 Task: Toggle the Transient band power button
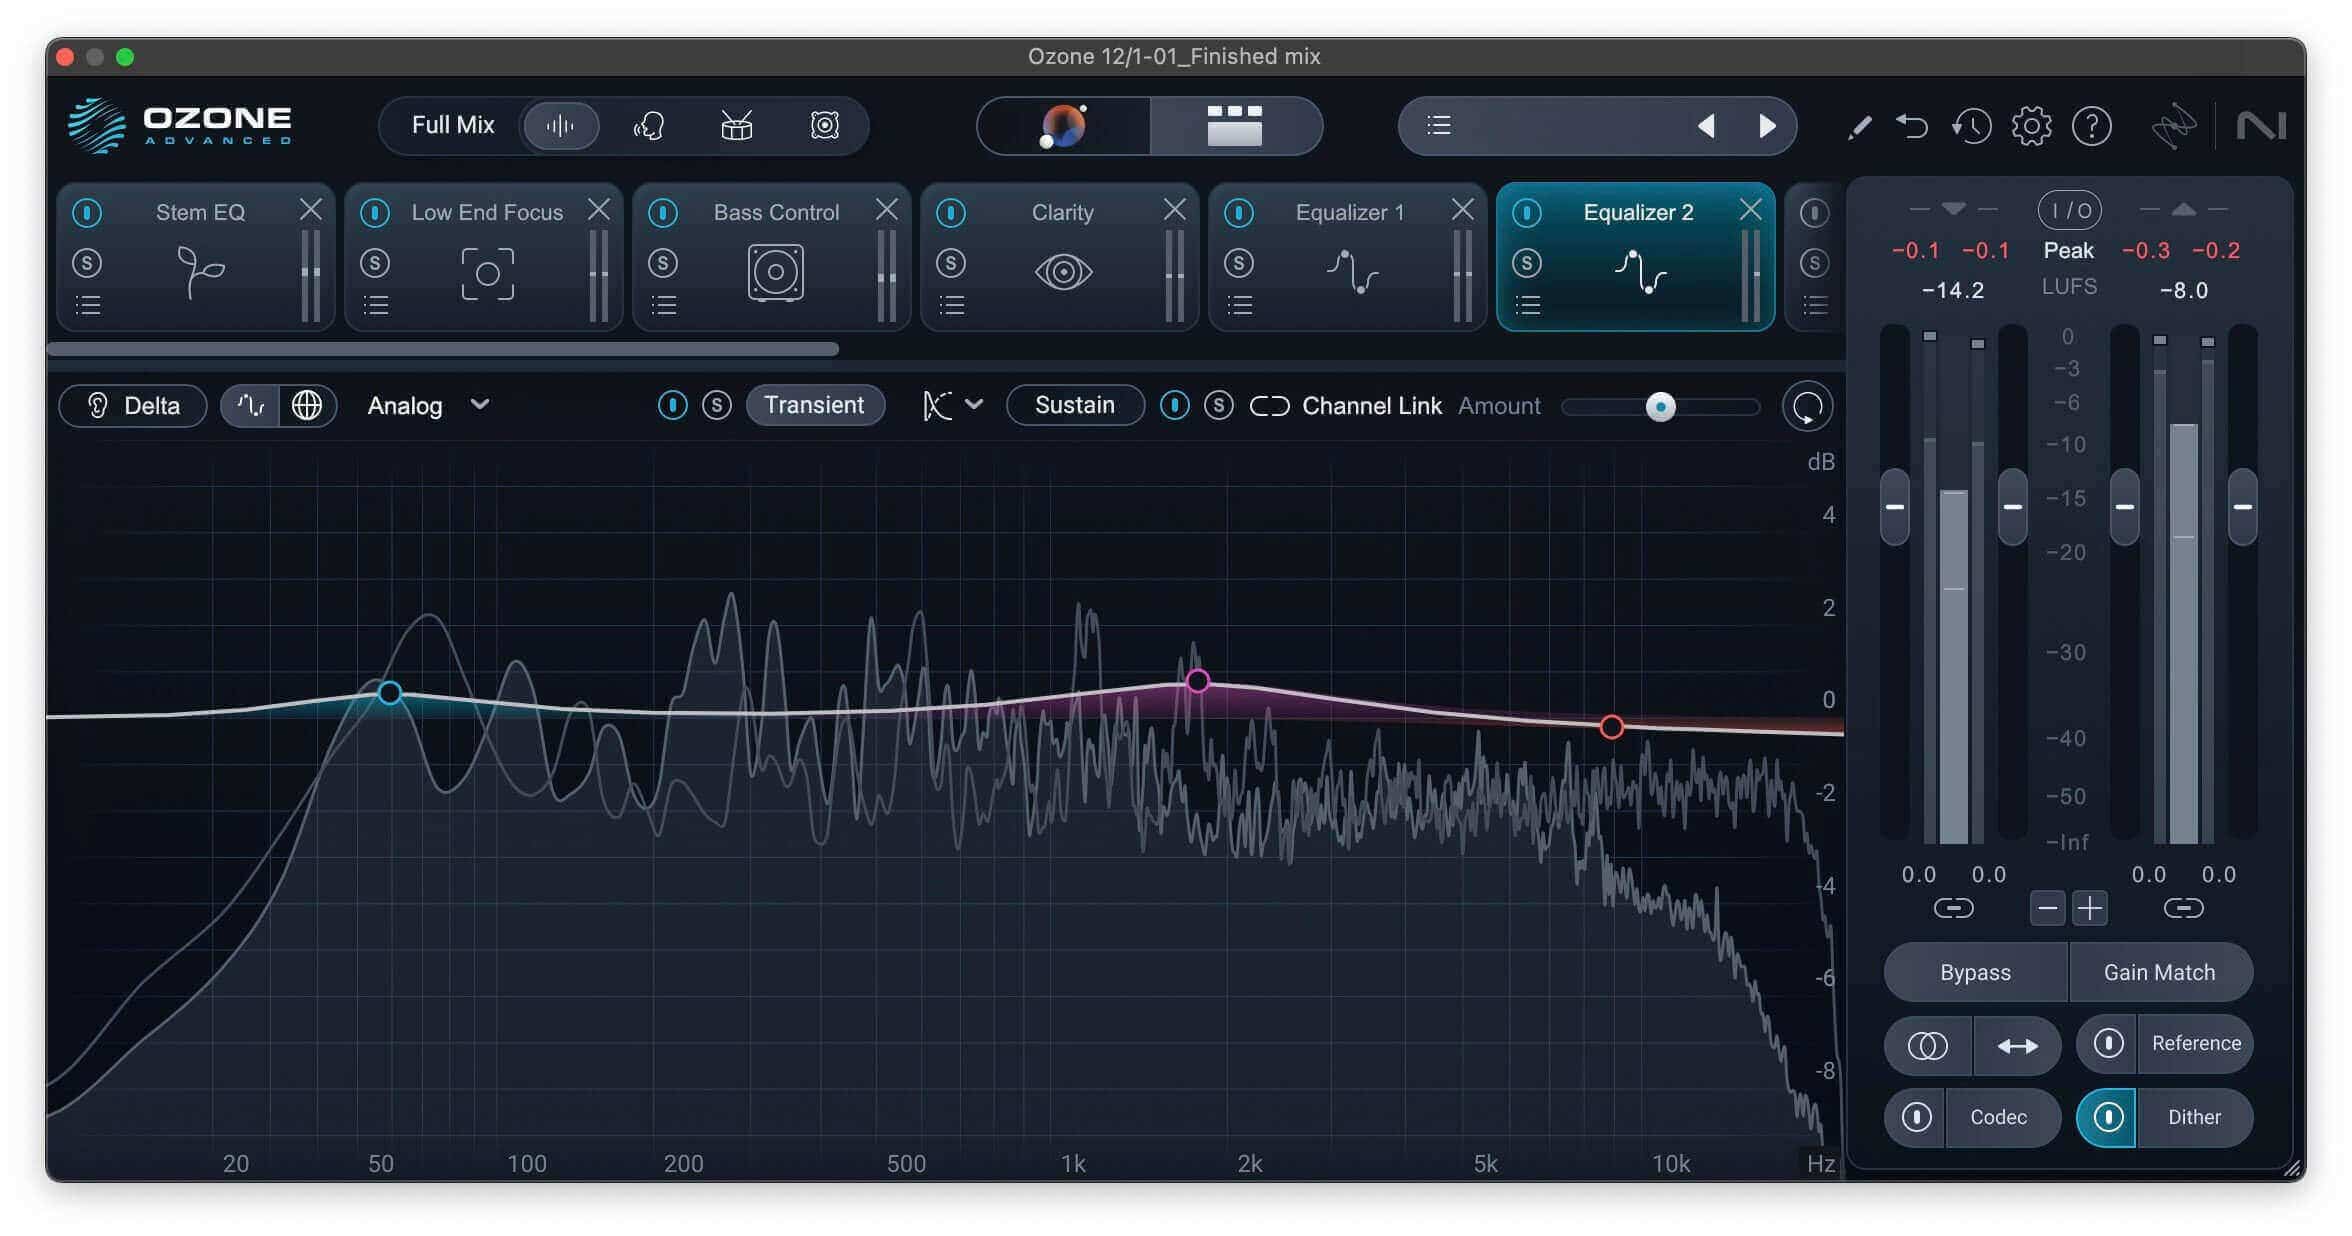click(673, 405)
